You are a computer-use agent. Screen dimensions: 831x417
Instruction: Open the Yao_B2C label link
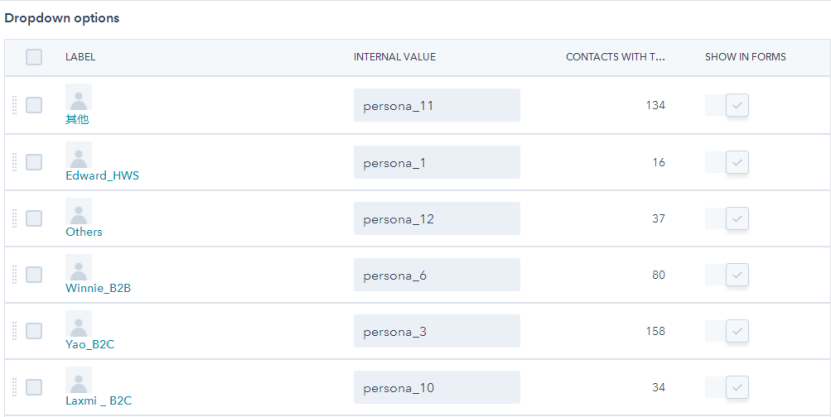90,344
